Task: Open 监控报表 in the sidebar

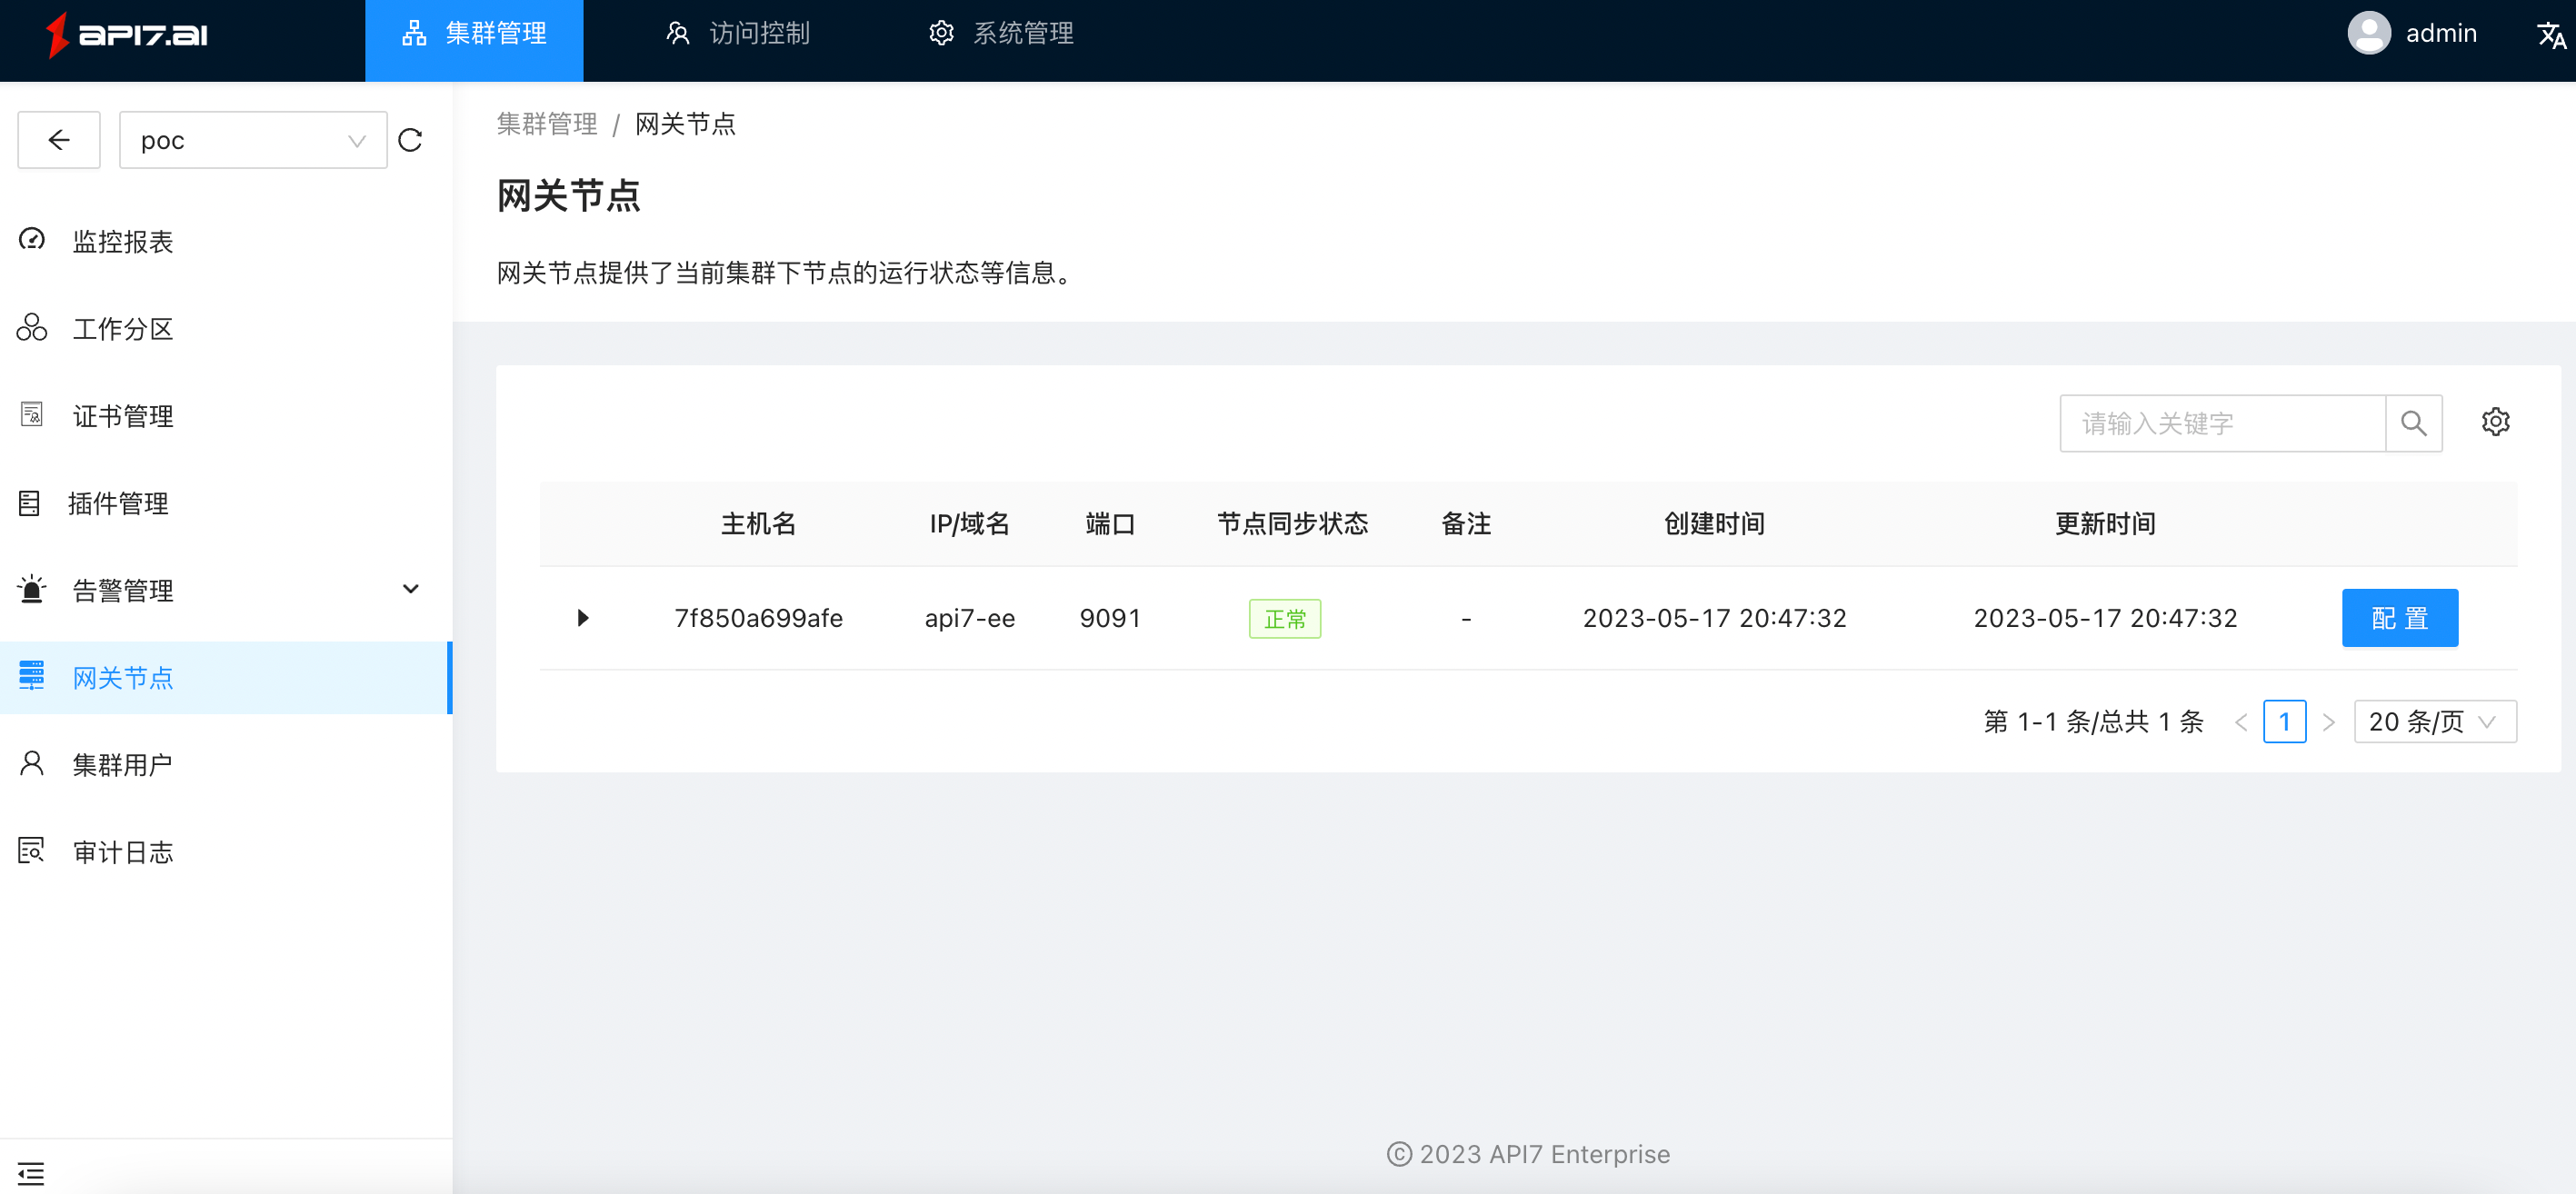Action: click(225, 241)
